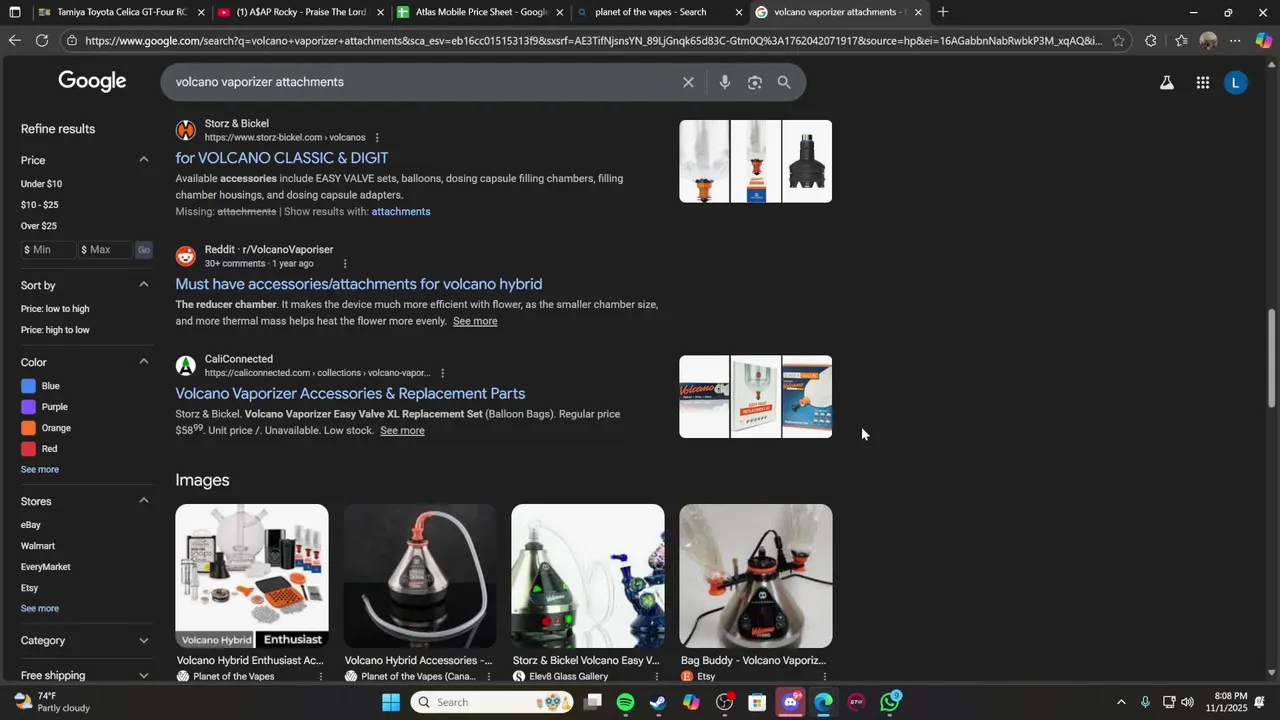This screenshot has width=1280, height=720.
Task: Open Reddit 'Must have accessories/attachments' result
Action: point(359,284)
